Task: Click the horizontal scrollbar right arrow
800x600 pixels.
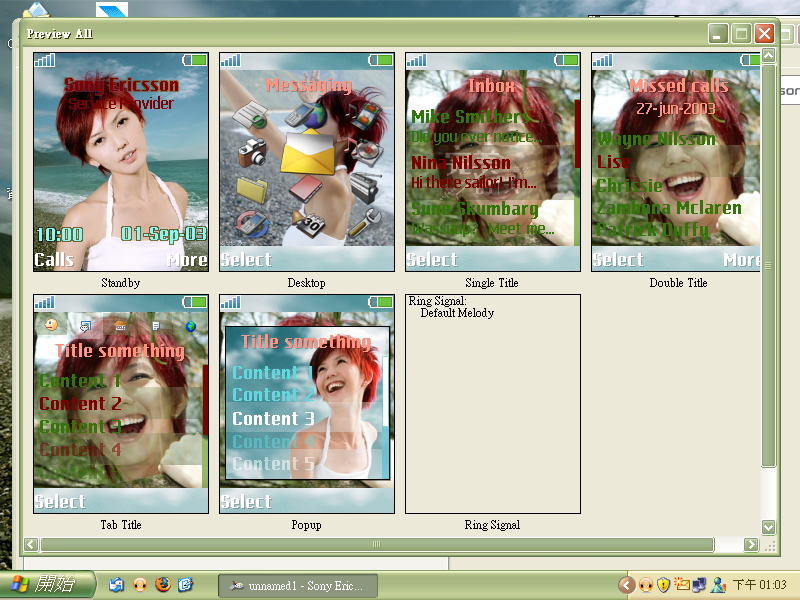Action: point(751,544)
